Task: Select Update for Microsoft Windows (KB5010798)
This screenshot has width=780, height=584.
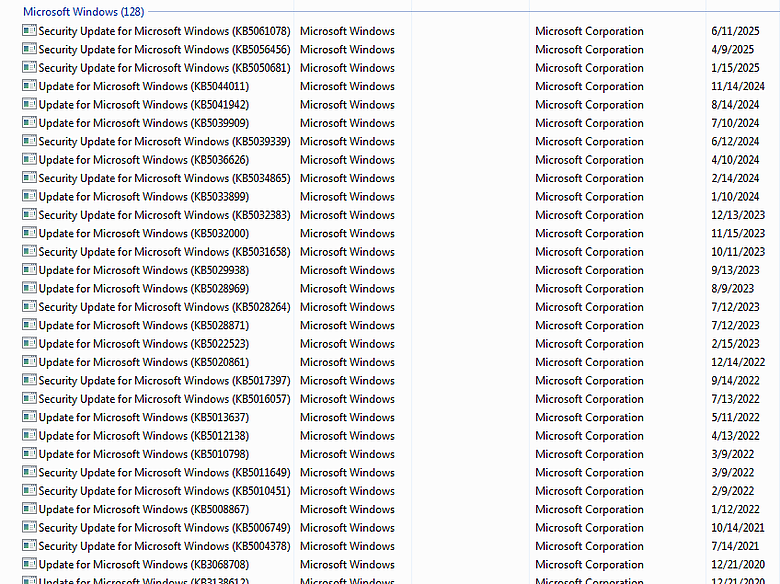Action: point(144,454)
